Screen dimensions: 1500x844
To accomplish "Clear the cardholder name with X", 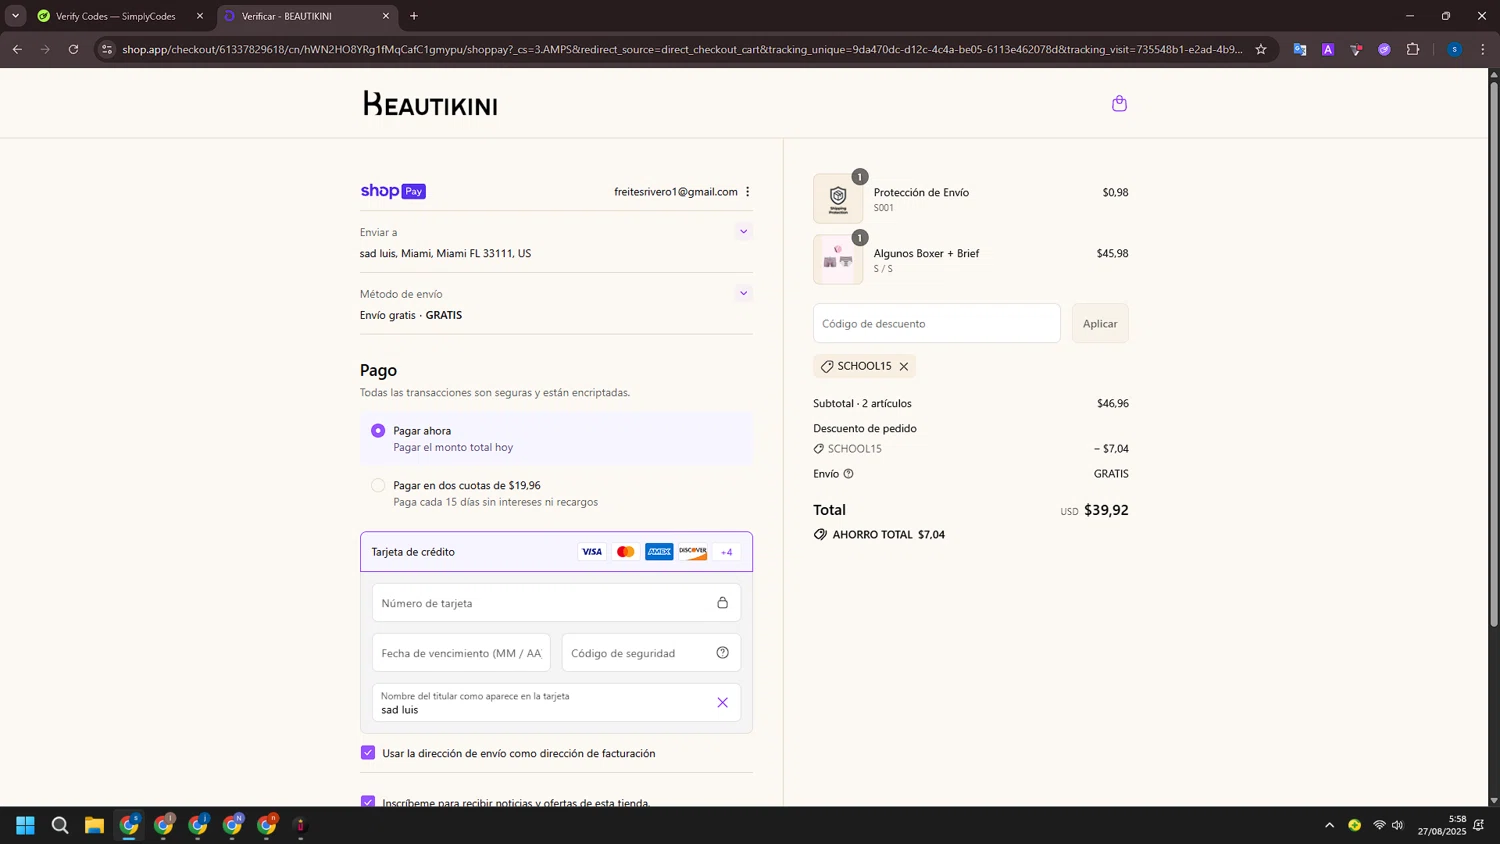I will click(x=722, y=703).
